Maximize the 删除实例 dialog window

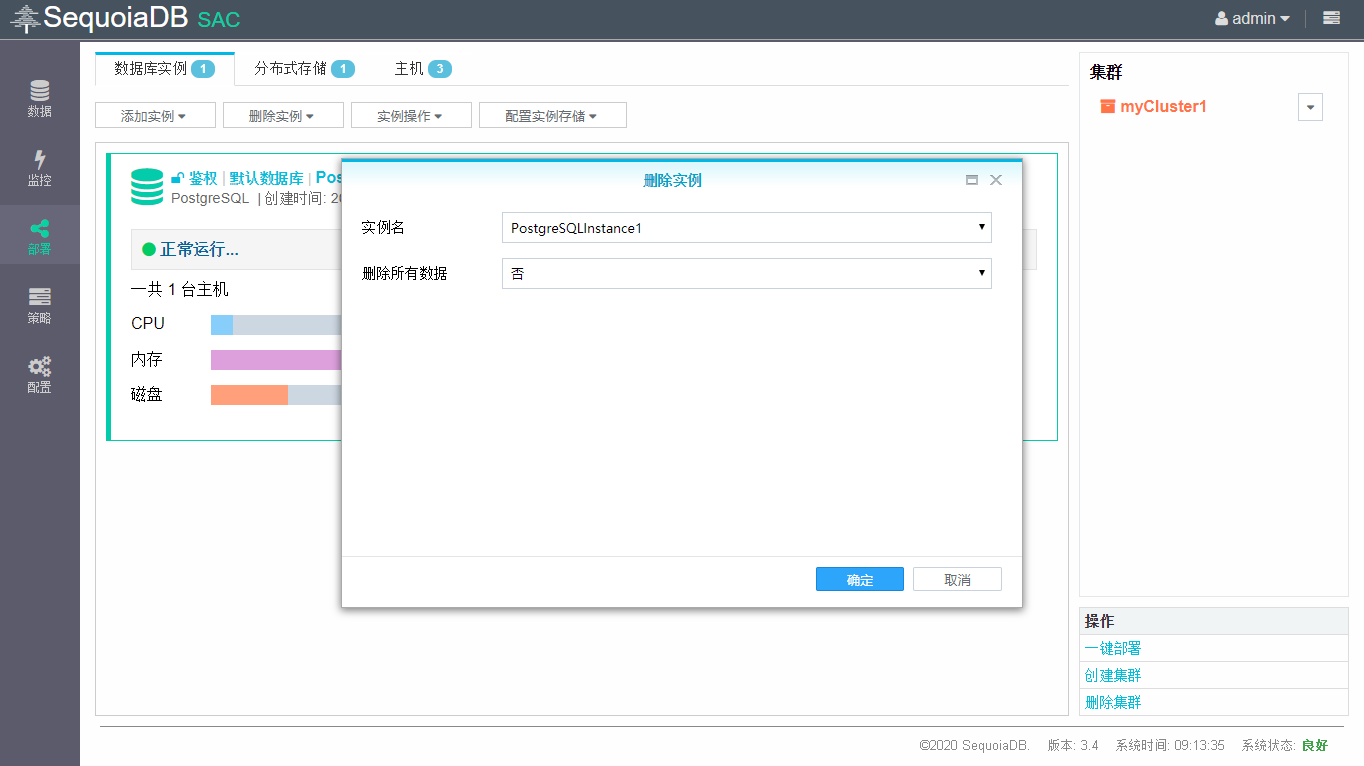point(971,180)
